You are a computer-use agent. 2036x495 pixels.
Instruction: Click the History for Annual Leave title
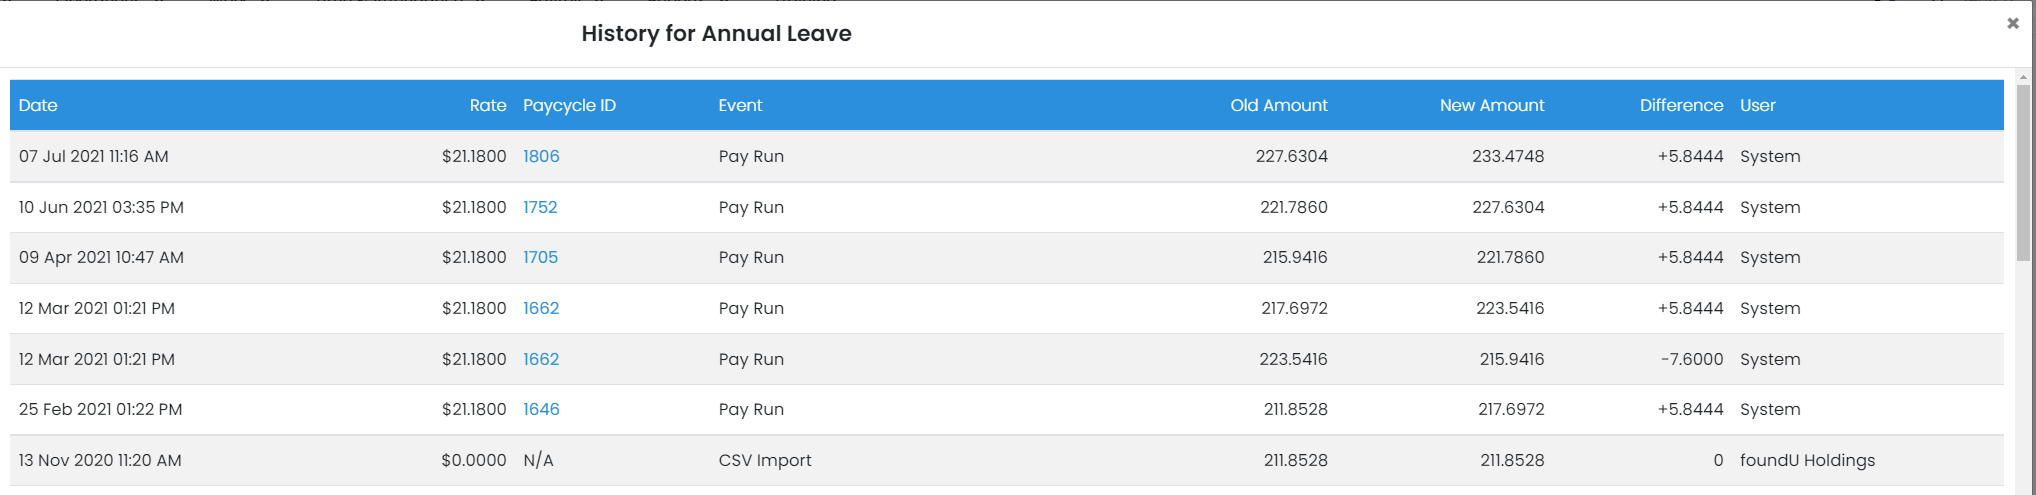[x=716, y=33]
